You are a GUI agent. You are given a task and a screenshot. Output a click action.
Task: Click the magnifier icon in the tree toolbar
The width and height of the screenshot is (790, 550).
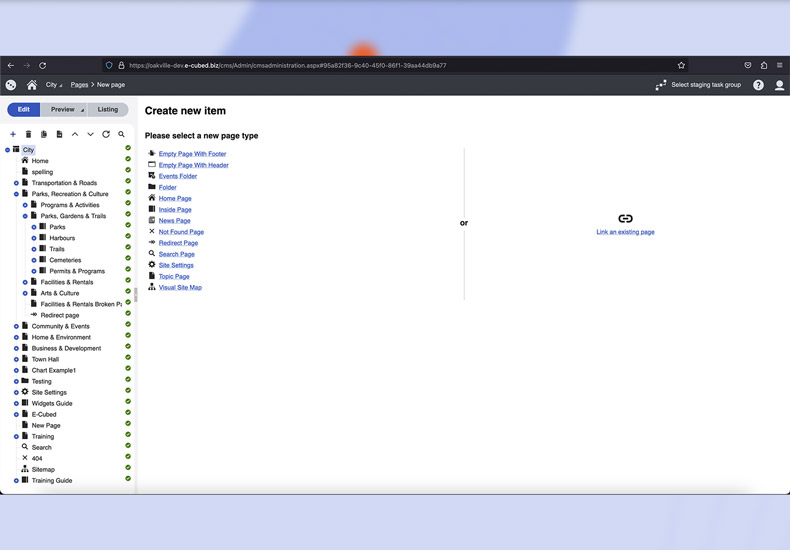pos(122,134)
